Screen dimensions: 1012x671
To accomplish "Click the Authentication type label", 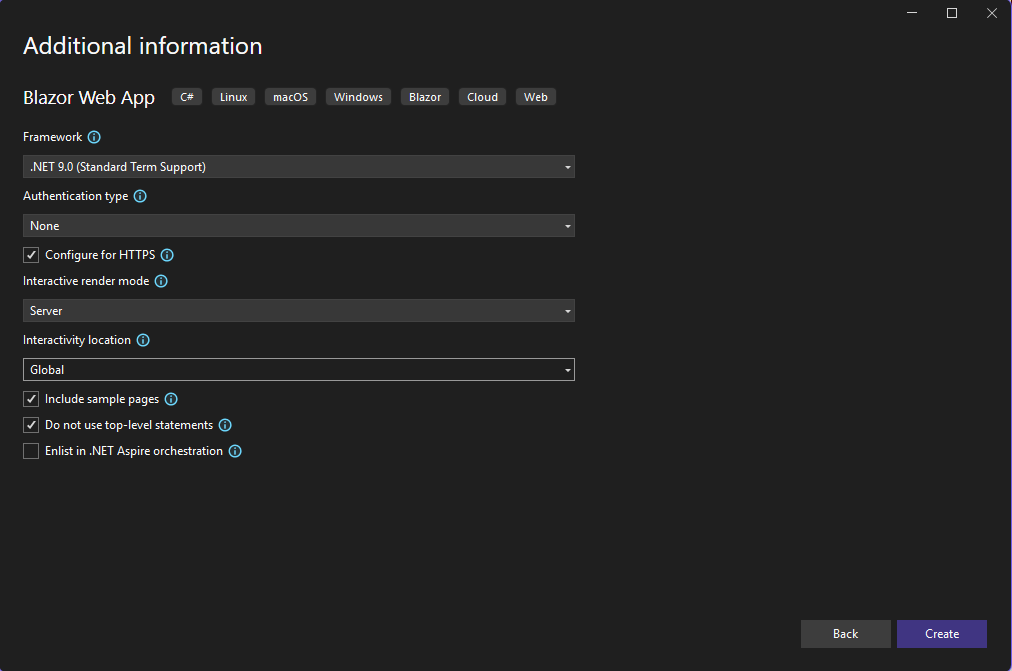I will tap(76, 196).
